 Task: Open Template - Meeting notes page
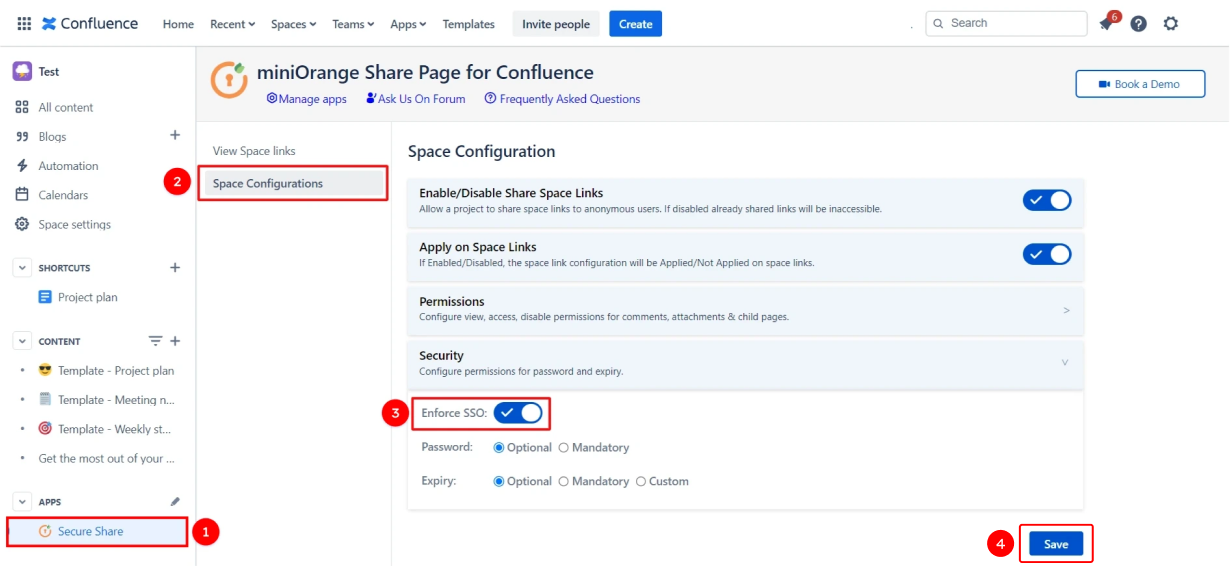(115, 400)
